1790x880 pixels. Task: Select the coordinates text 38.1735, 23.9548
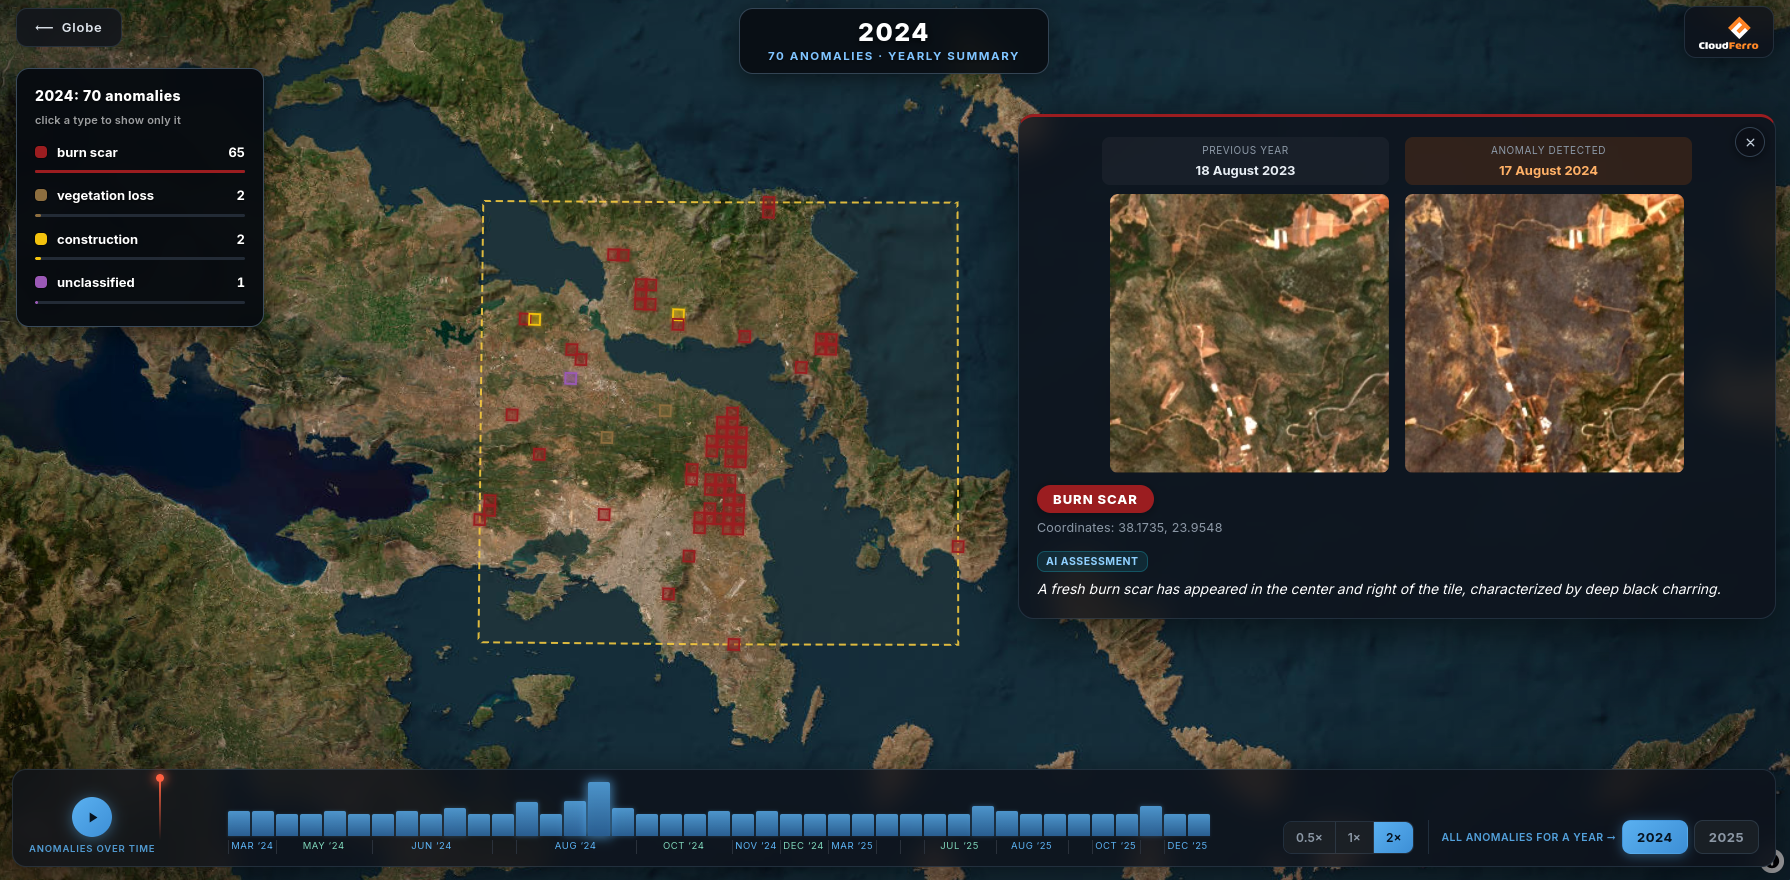point(1170,528)
